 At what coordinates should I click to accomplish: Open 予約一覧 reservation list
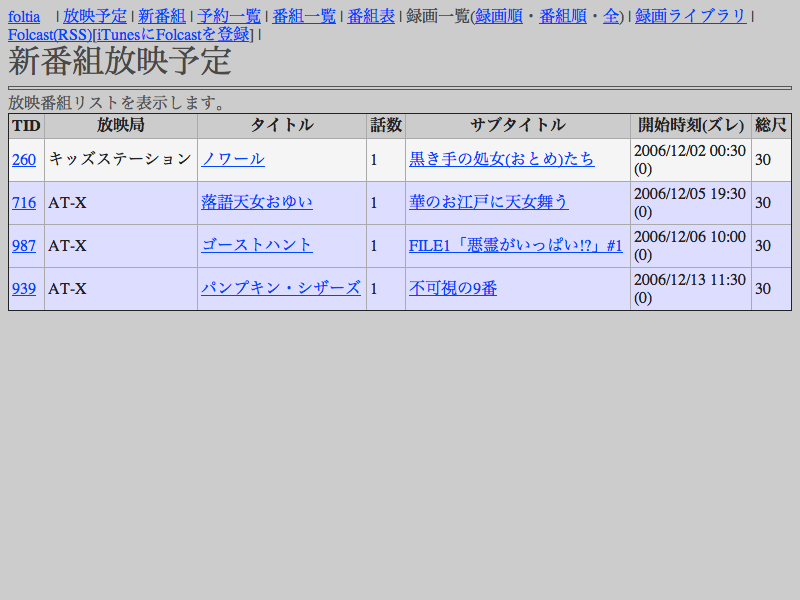[x=229, y=16]
